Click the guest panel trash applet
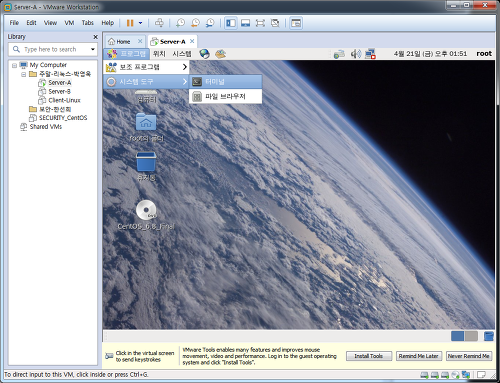The image size is (500, 383). (x=489, y=336)
